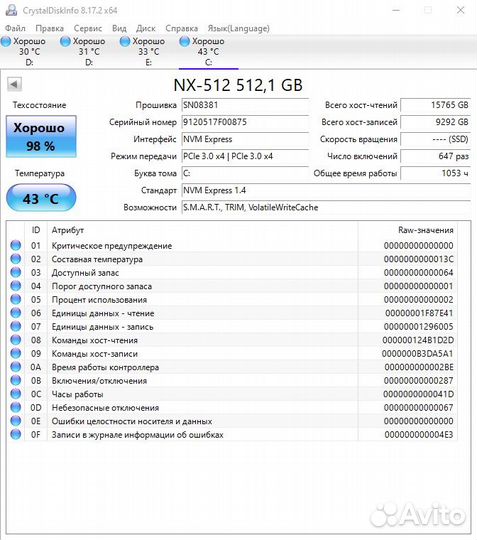Click the NX-512 512,1 GB disk title
Screen dimensions: 477x540
click(238, 85)
